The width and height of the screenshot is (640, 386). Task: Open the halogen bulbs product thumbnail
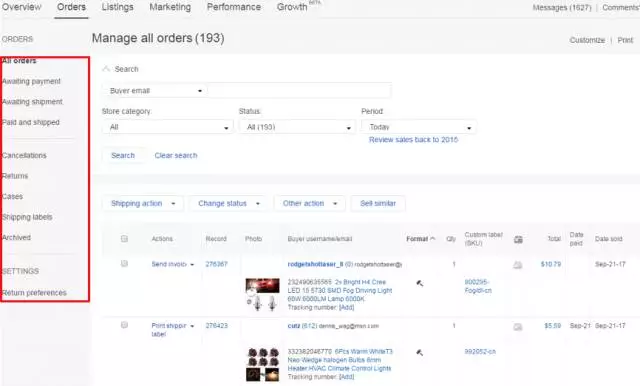point(262,364)
